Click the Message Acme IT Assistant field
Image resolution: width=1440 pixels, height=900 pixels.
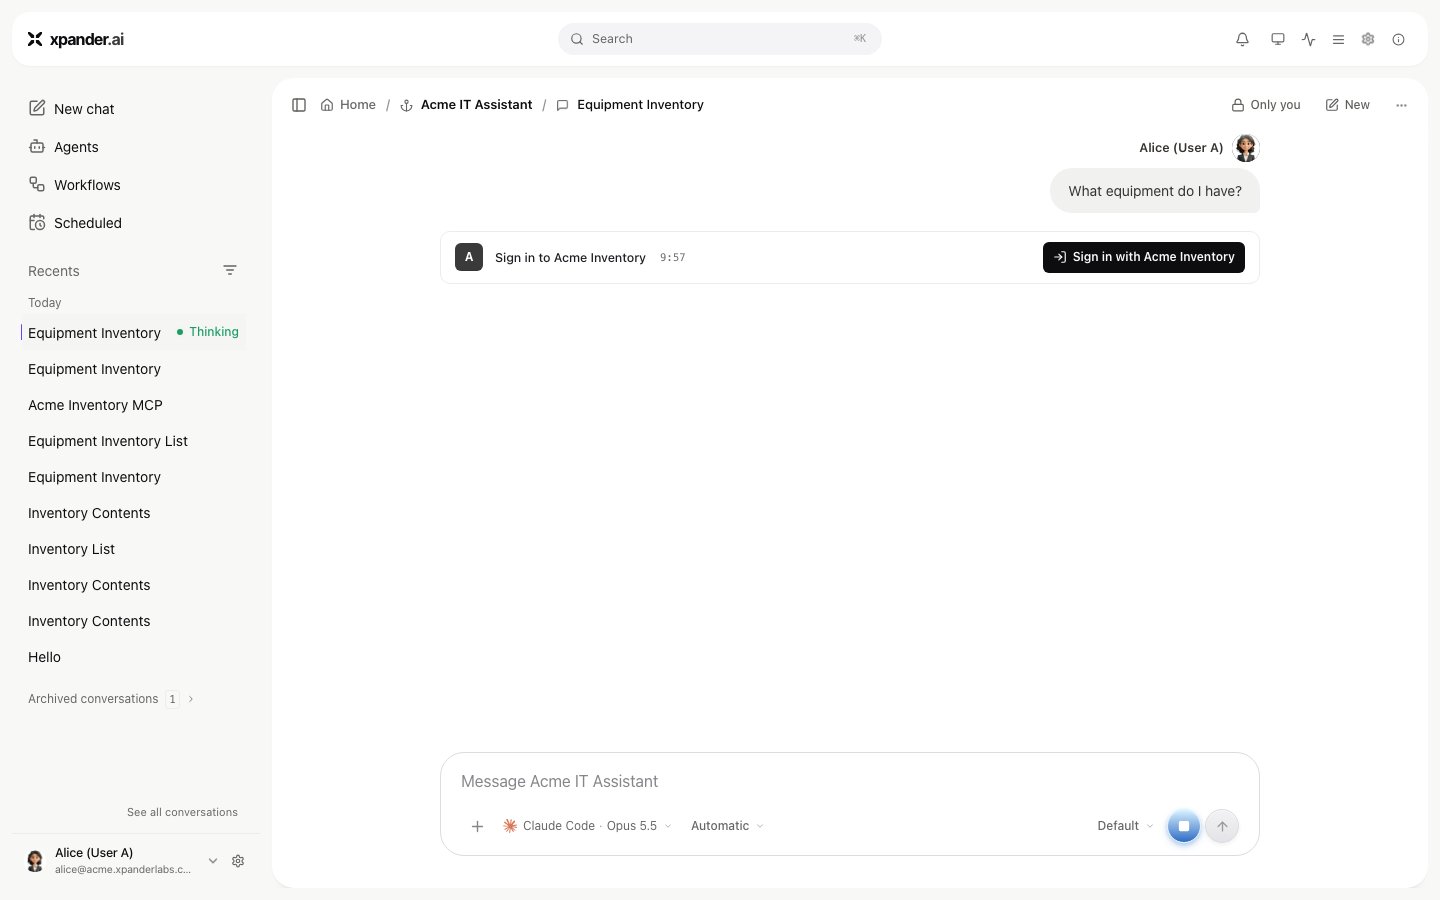click(x=848, y=782)
